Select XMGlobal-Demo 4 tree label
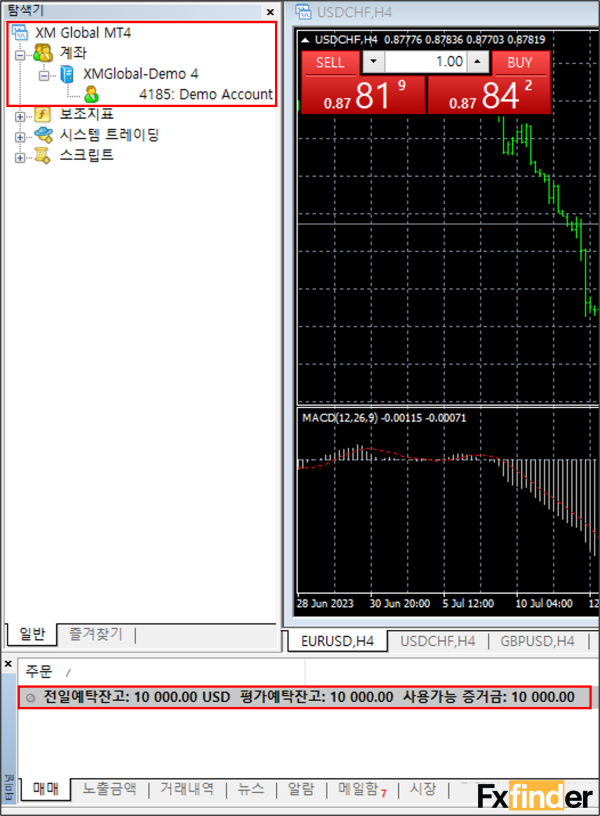600x816 pixels. click(x=141, y=74)
